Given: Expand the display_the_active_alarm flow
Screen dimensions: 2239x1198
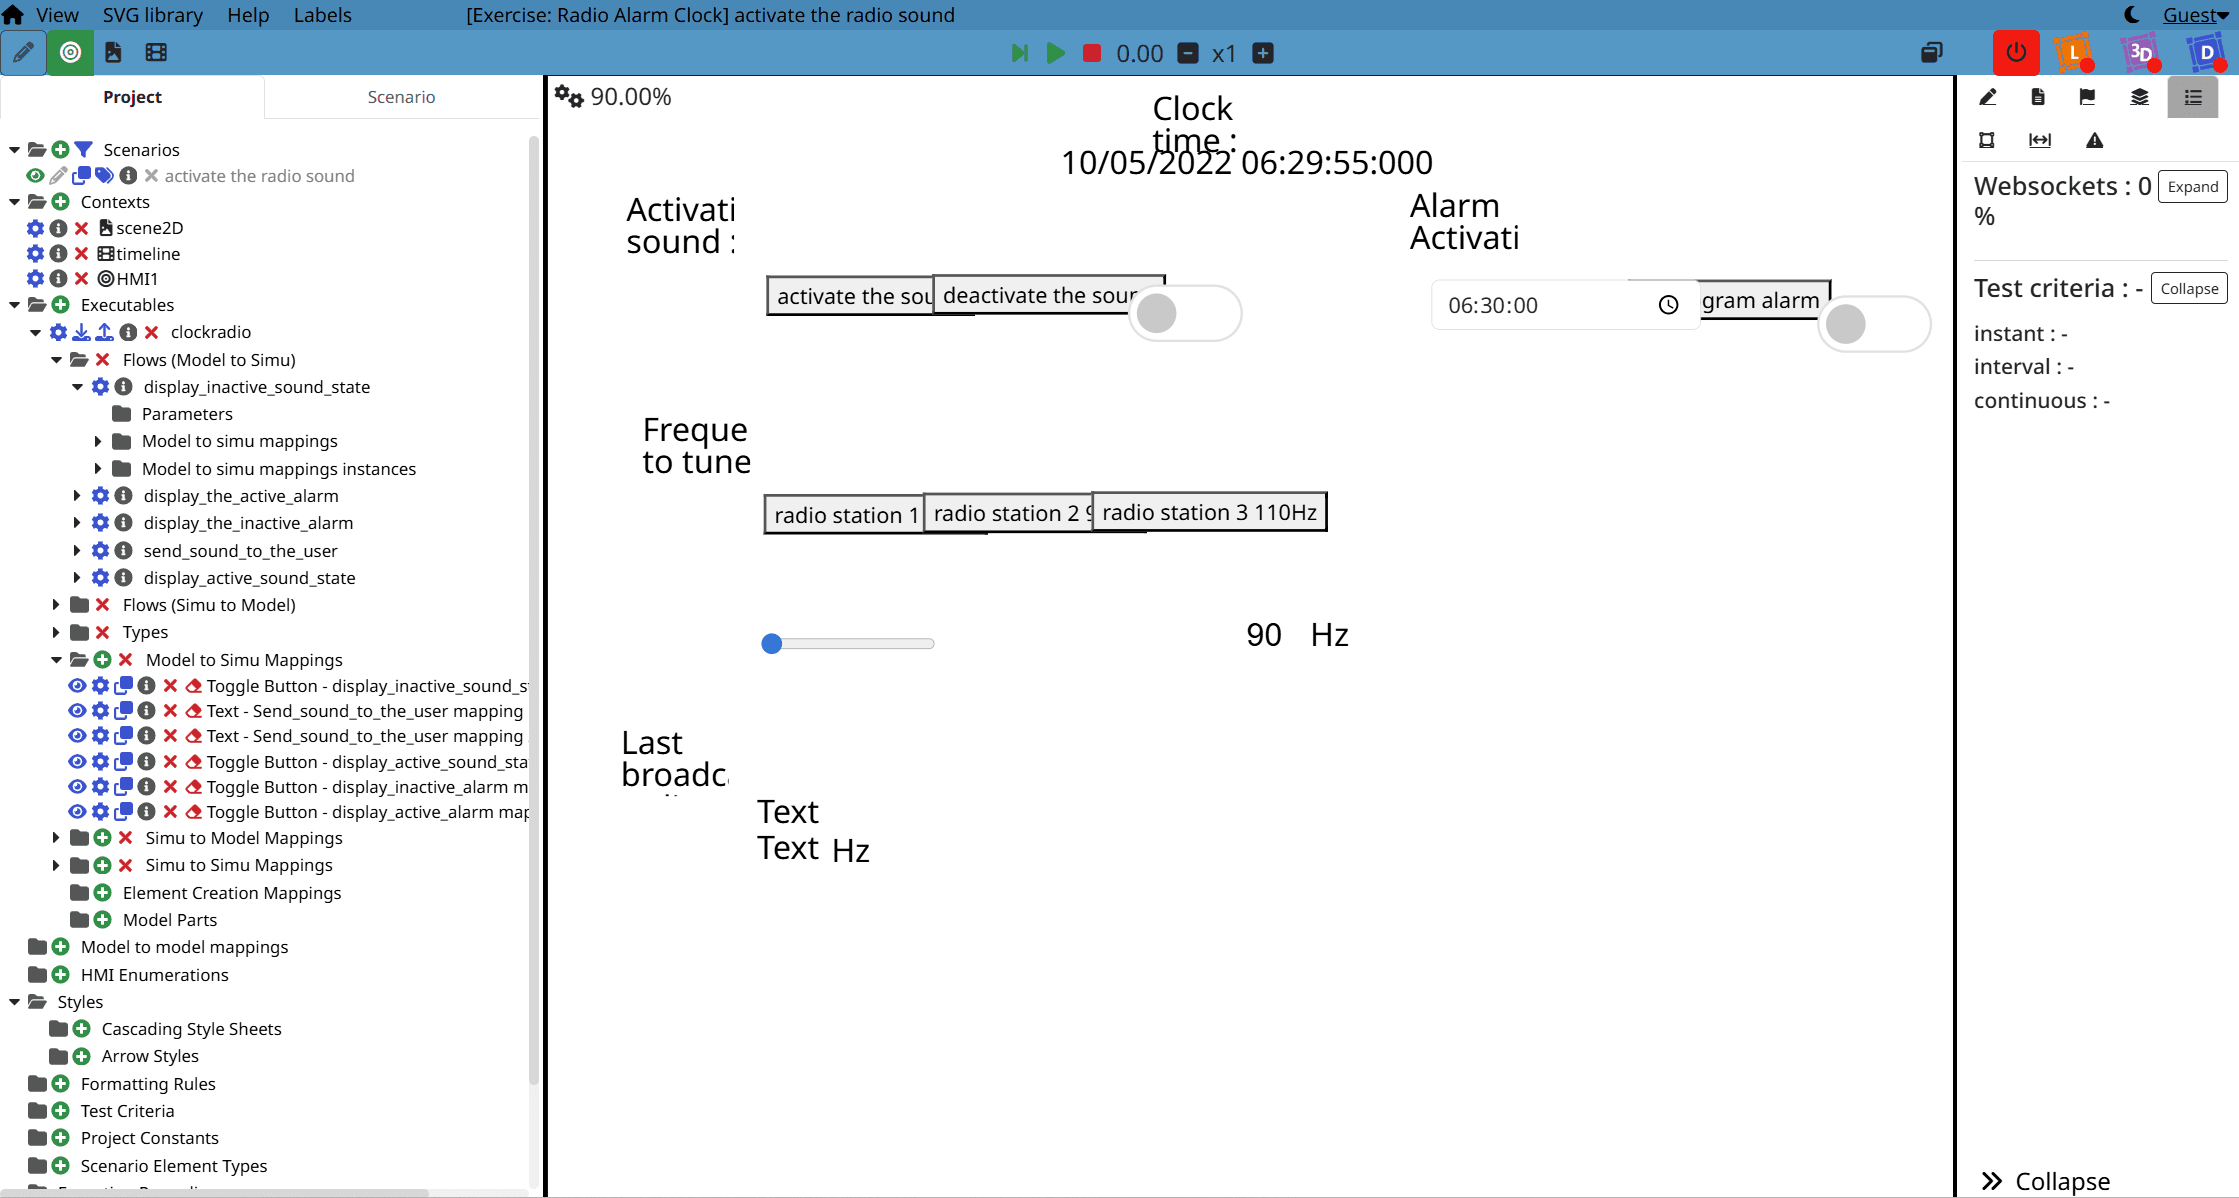Looking at the screenshot, I should 77,496.
